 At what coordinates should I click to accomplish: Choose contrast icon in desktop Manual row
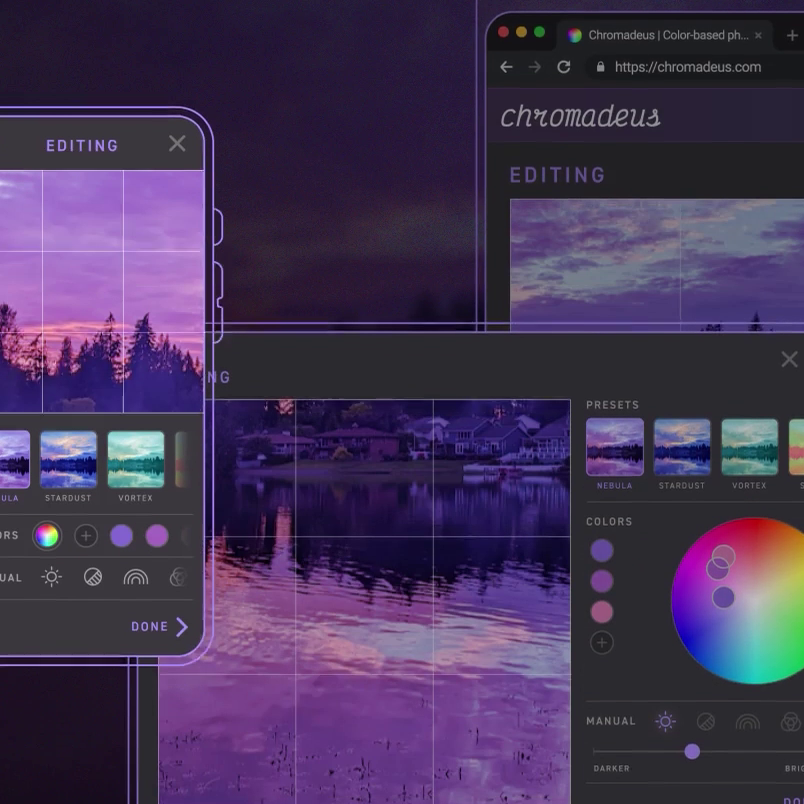pyautogui.click(x=706, y=721)
